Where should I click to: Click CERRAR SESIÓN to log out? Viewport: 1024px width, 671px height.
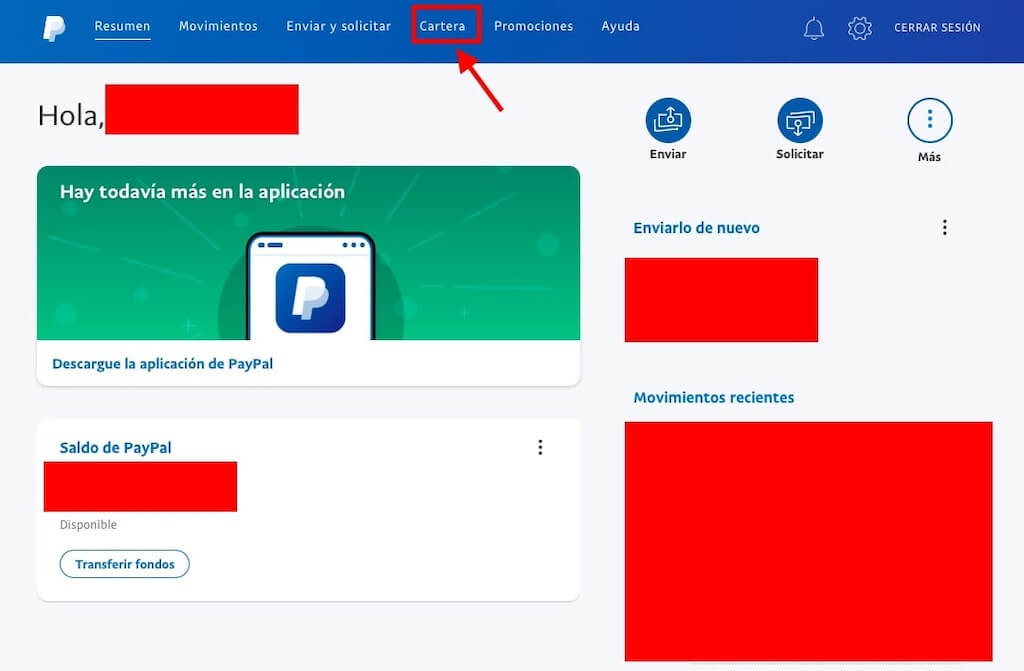(x=937, y=28)
